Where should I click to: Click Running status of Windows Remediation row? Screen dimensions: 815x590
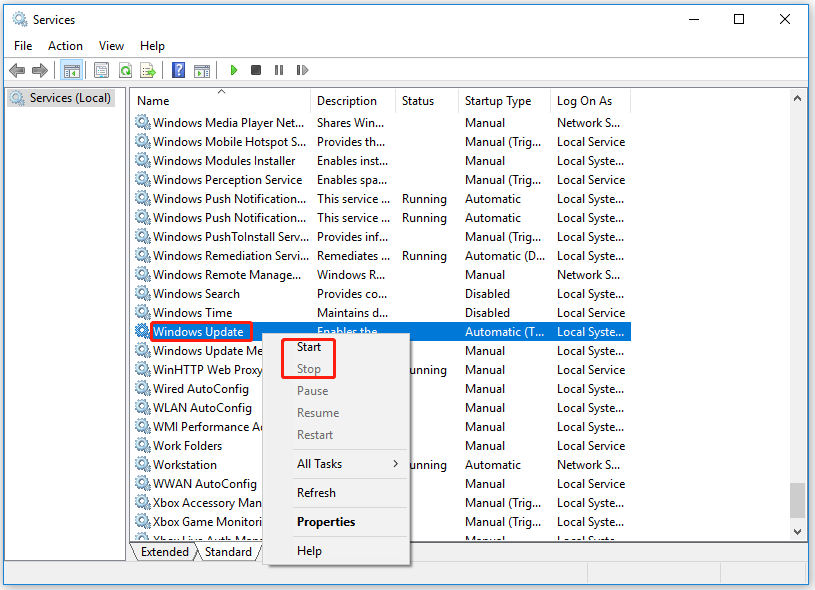[424, 256]
